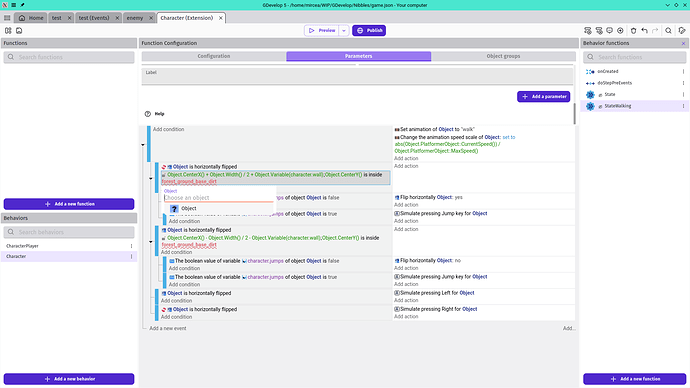Click the add comment bubble toolbar icon
This screenshot has width=690, height=388.
(609, 30)
